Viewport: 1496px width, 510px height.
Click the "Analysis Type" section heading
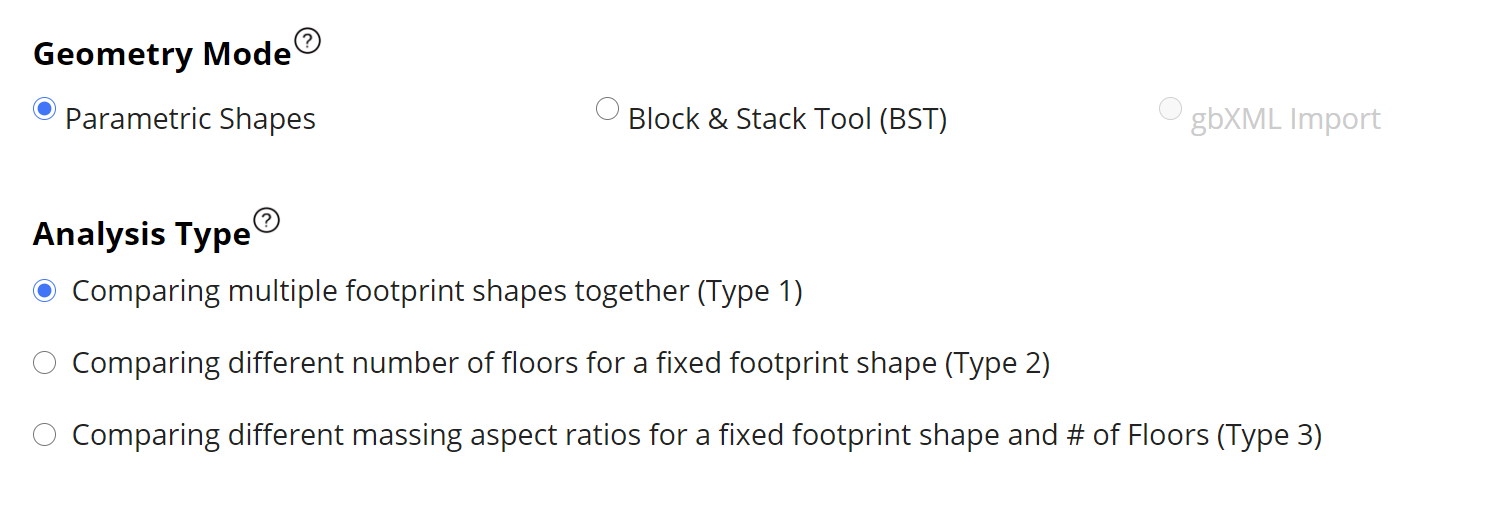point(142,234)
